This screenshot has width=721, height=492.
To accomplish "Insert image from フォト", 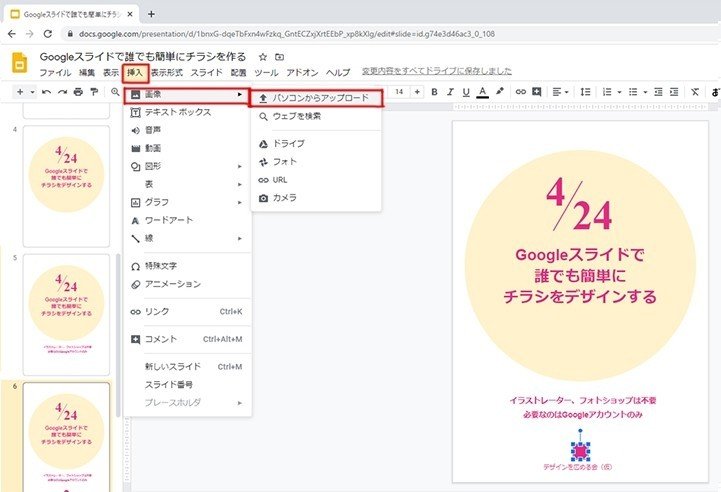I will [x=316, y=162].
